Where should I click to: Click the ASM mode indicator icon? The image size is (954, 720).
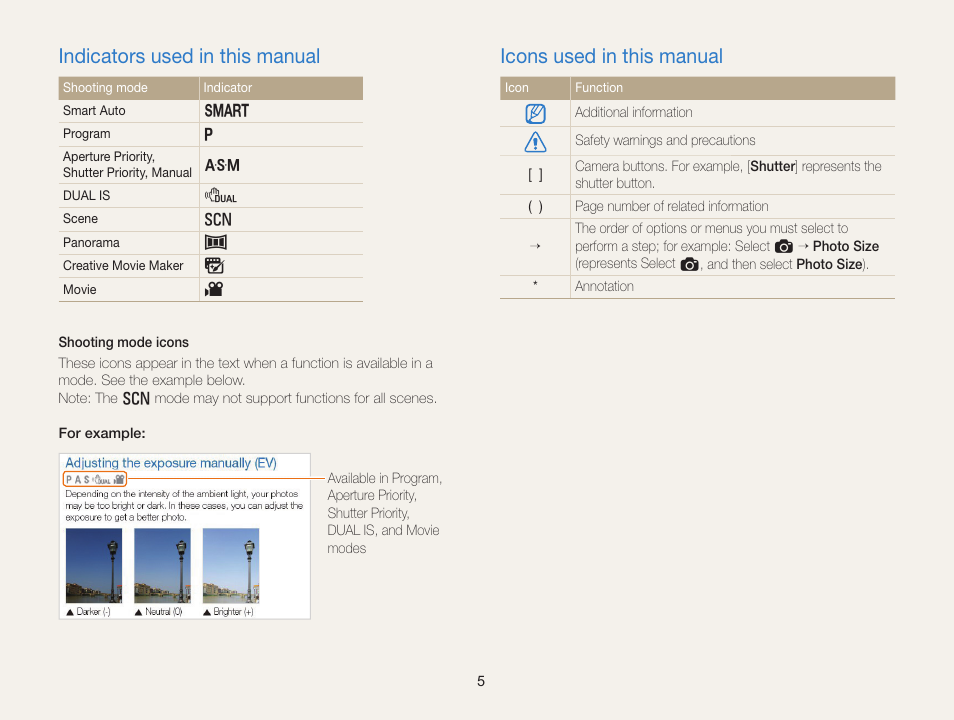tap(222, 166)
